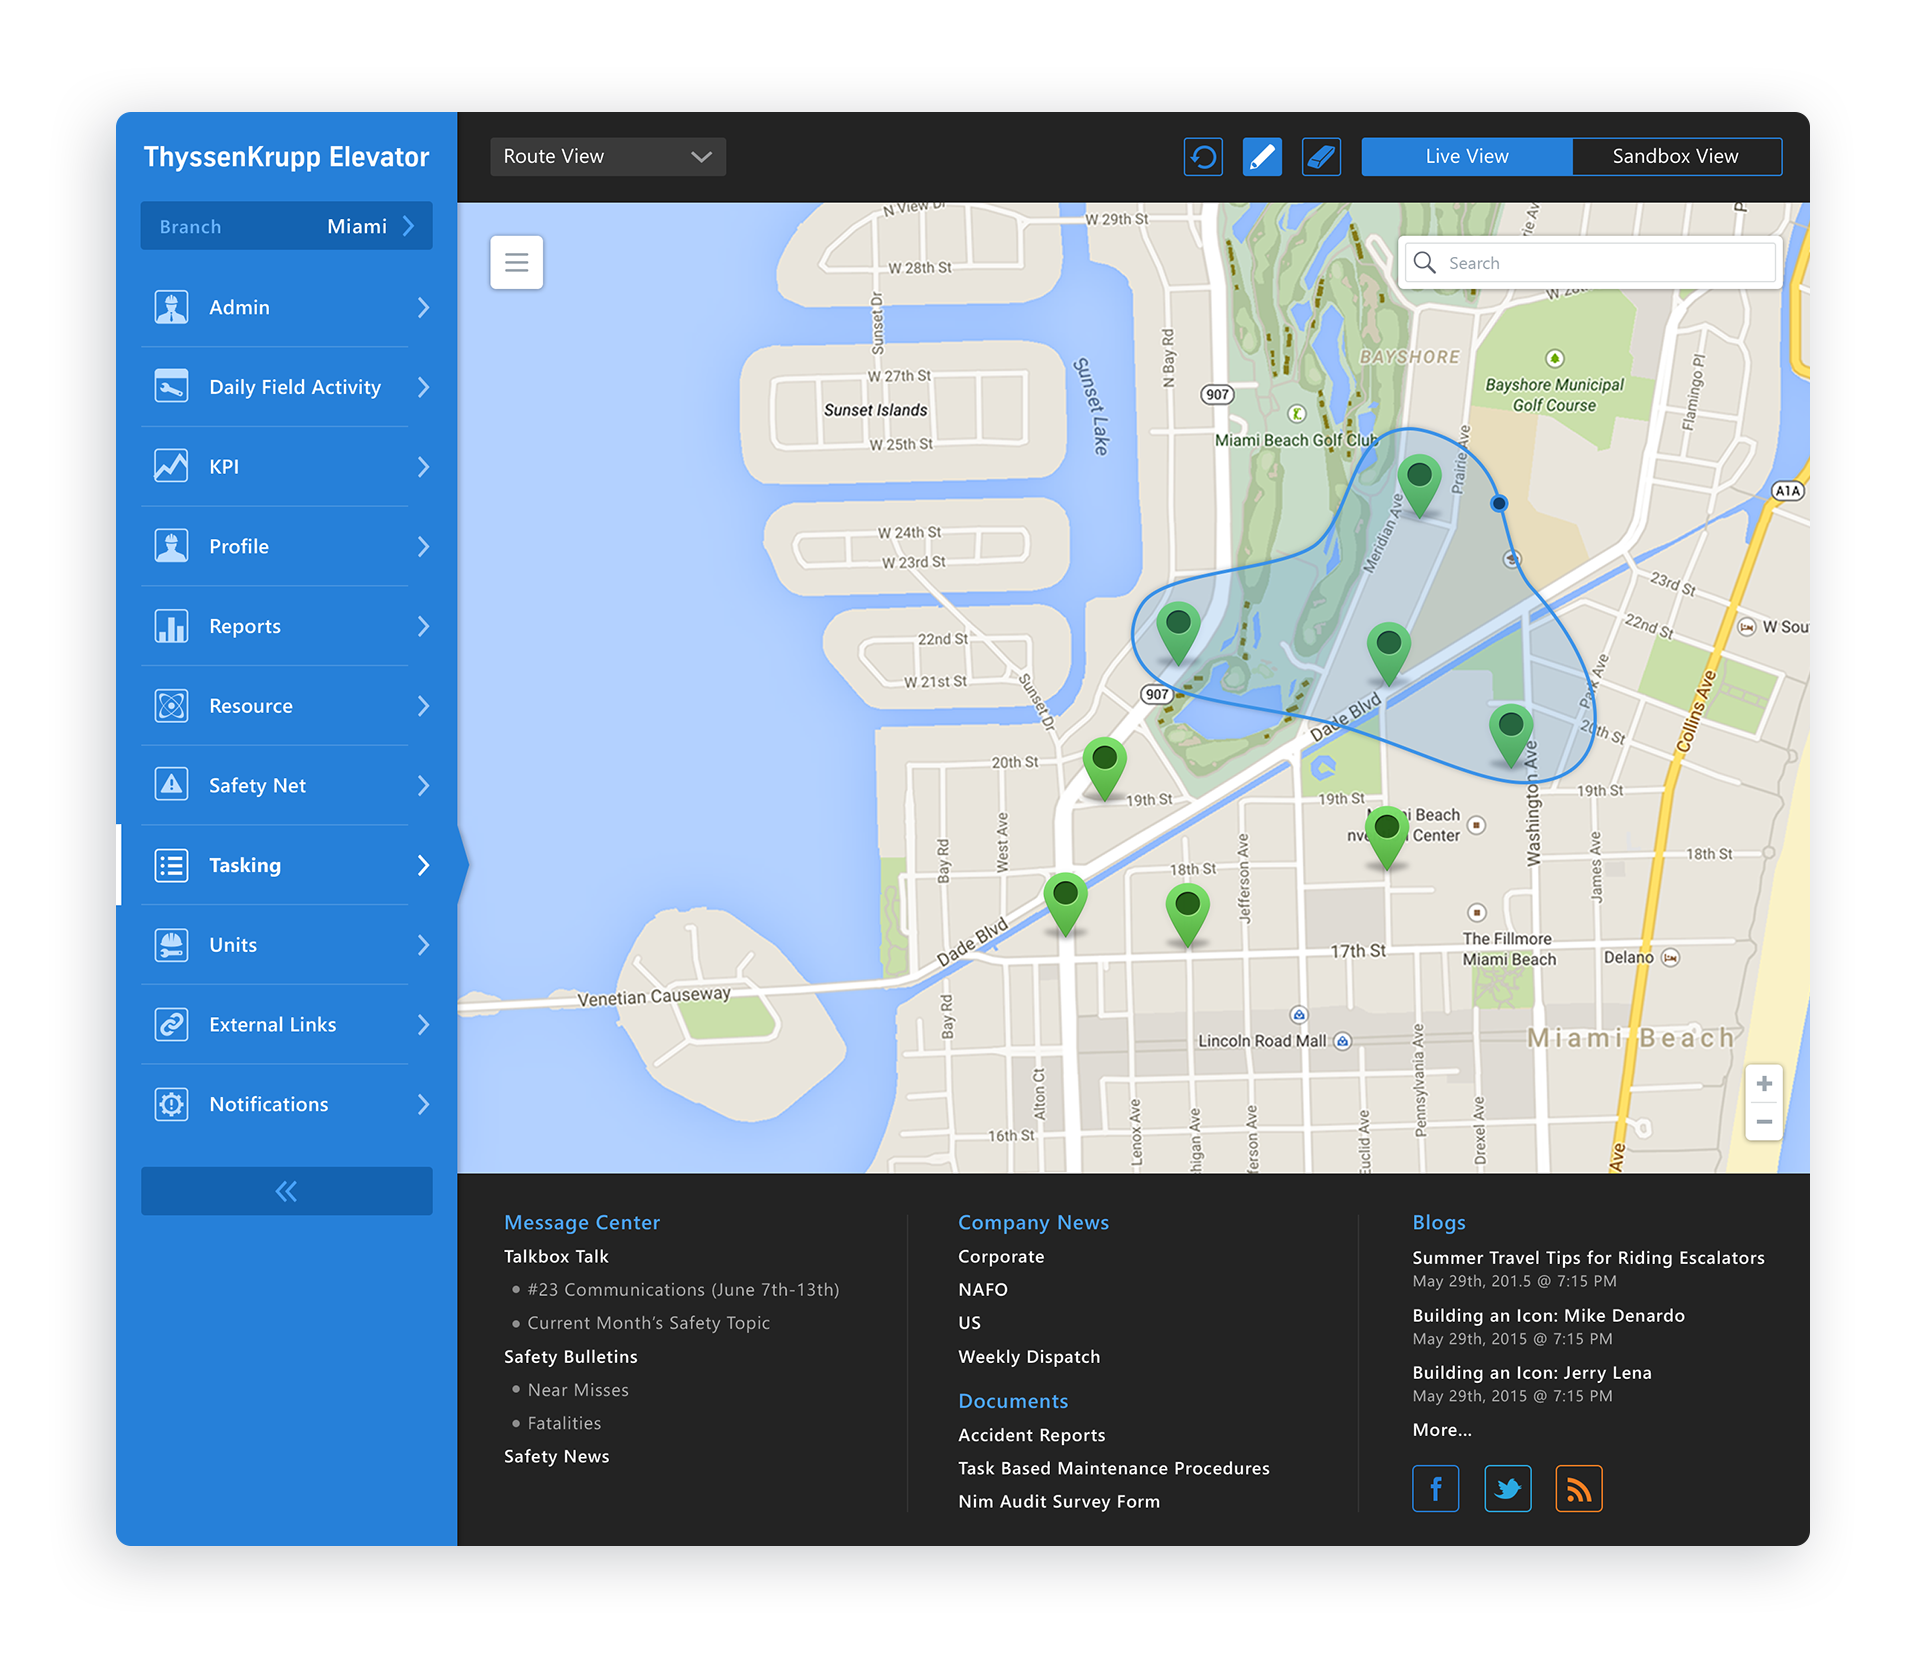Select the eraser tool
This screenshot has height=1662, width=1920.
coord(1321,157)
